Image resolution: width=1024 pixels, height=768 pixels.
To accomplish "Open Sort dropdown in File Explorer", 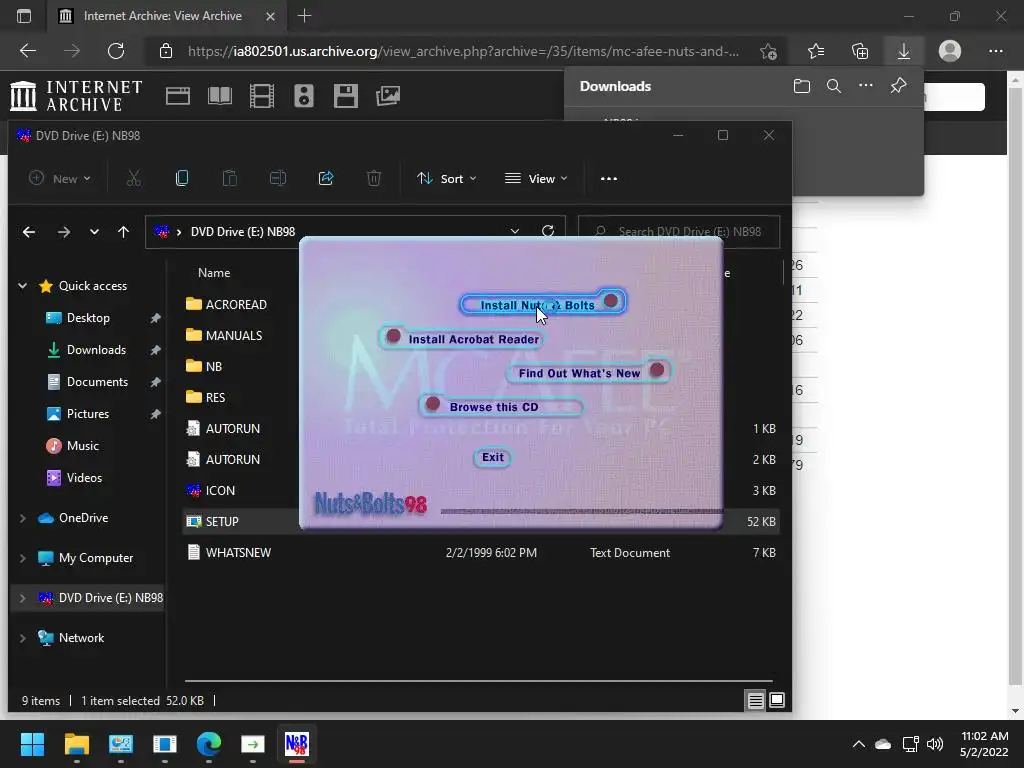I will (447, 178).
